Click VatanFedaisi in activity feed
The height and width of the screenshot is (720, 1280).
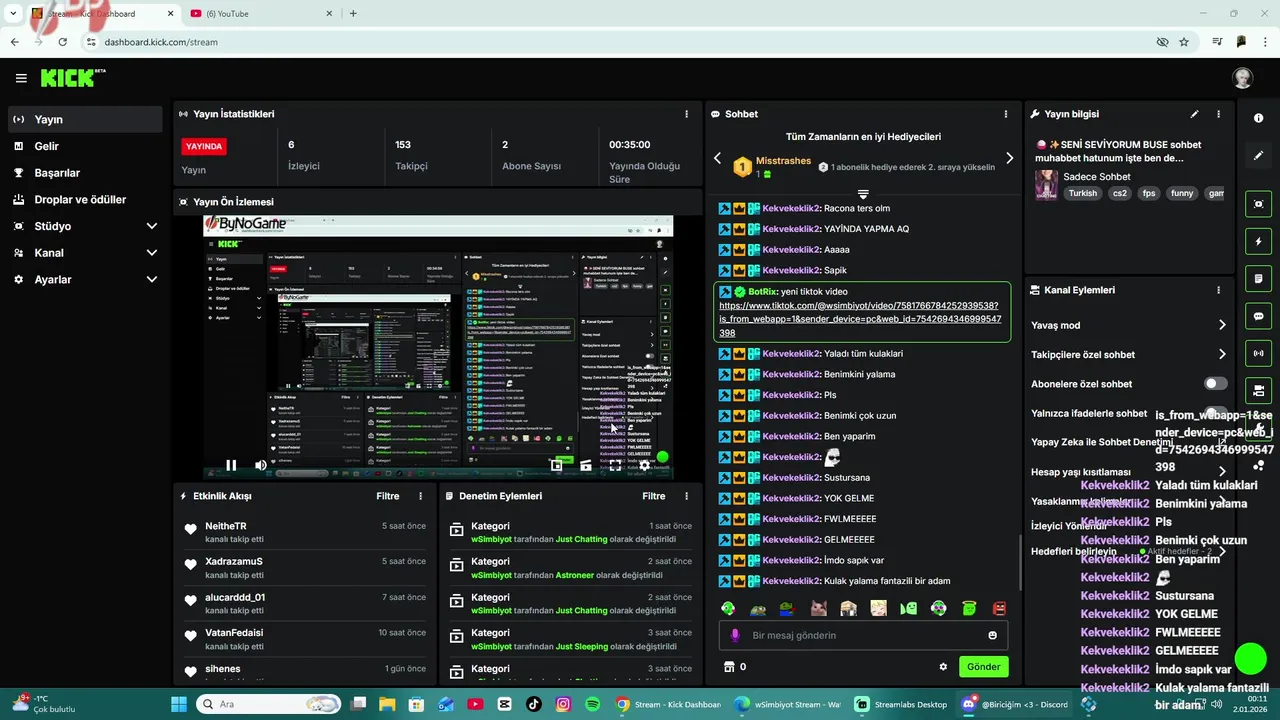click(234, 633)
